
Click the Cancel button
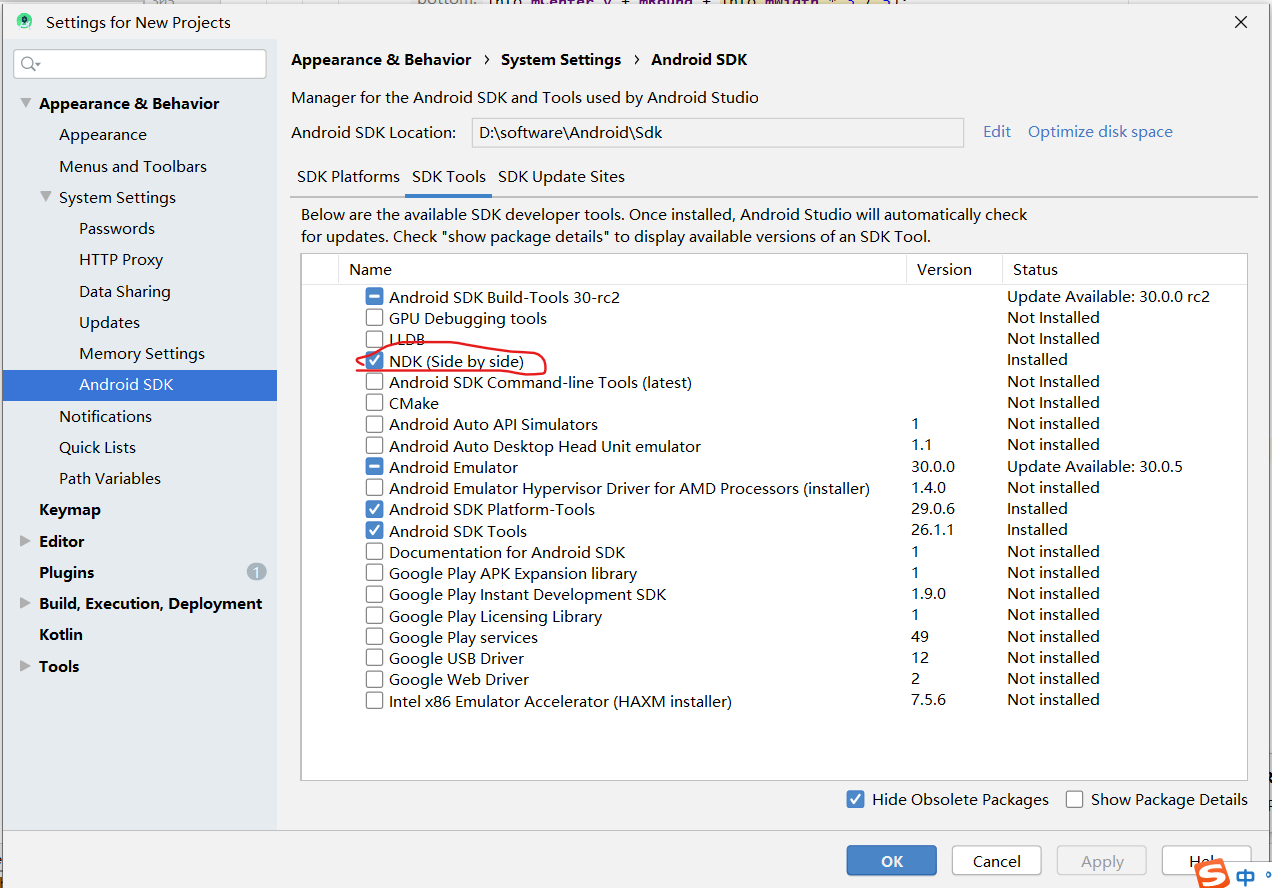(997, 861)
